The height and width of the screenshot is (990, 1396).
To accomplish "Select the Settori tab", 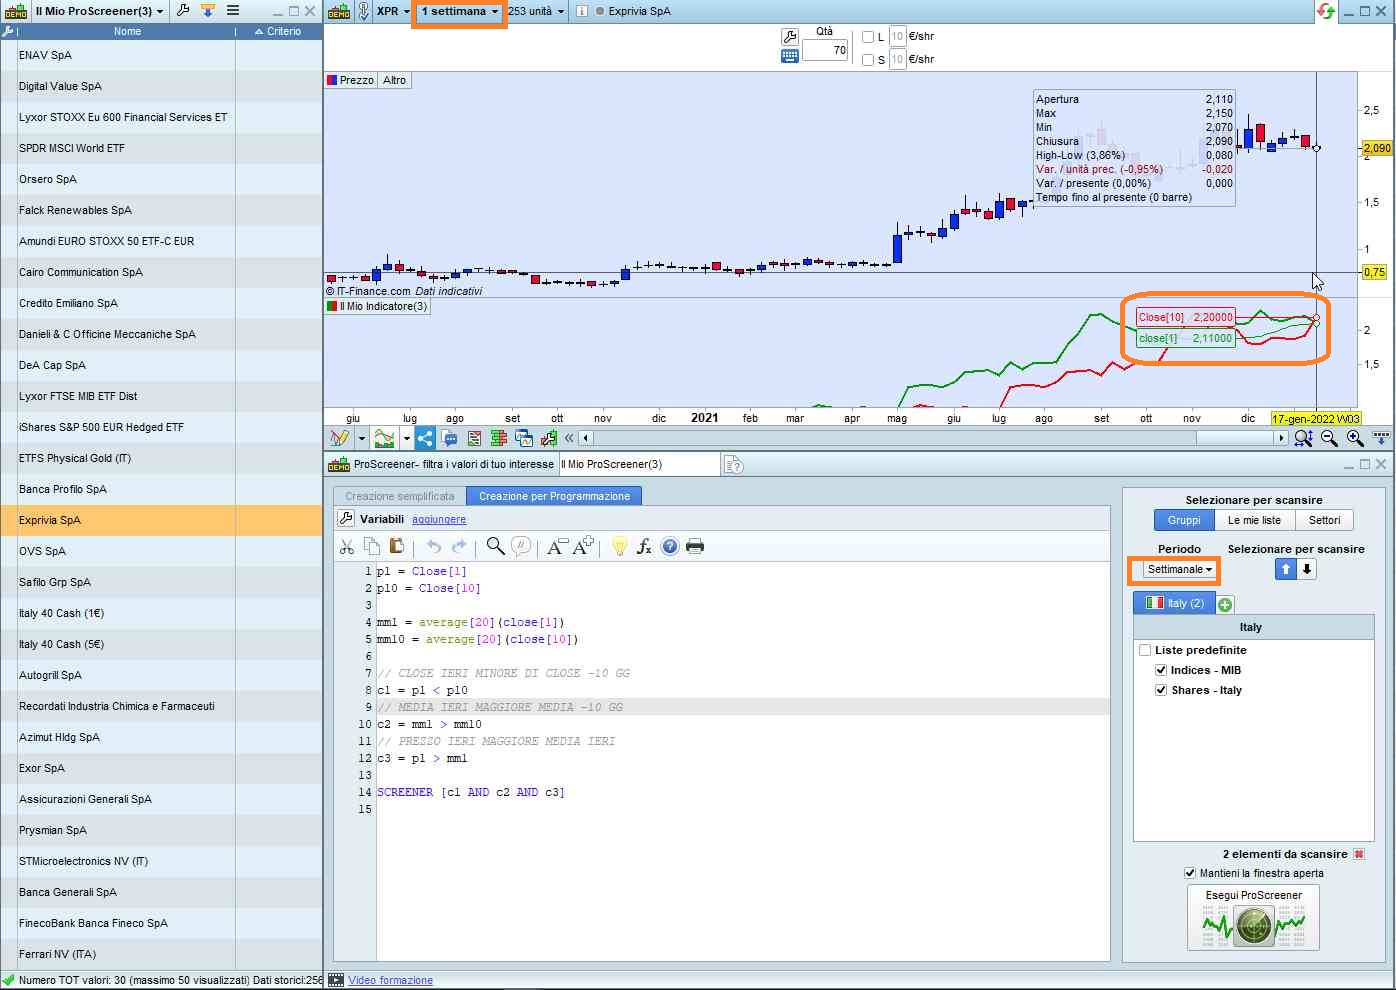I will click(x=1324, y=520).
